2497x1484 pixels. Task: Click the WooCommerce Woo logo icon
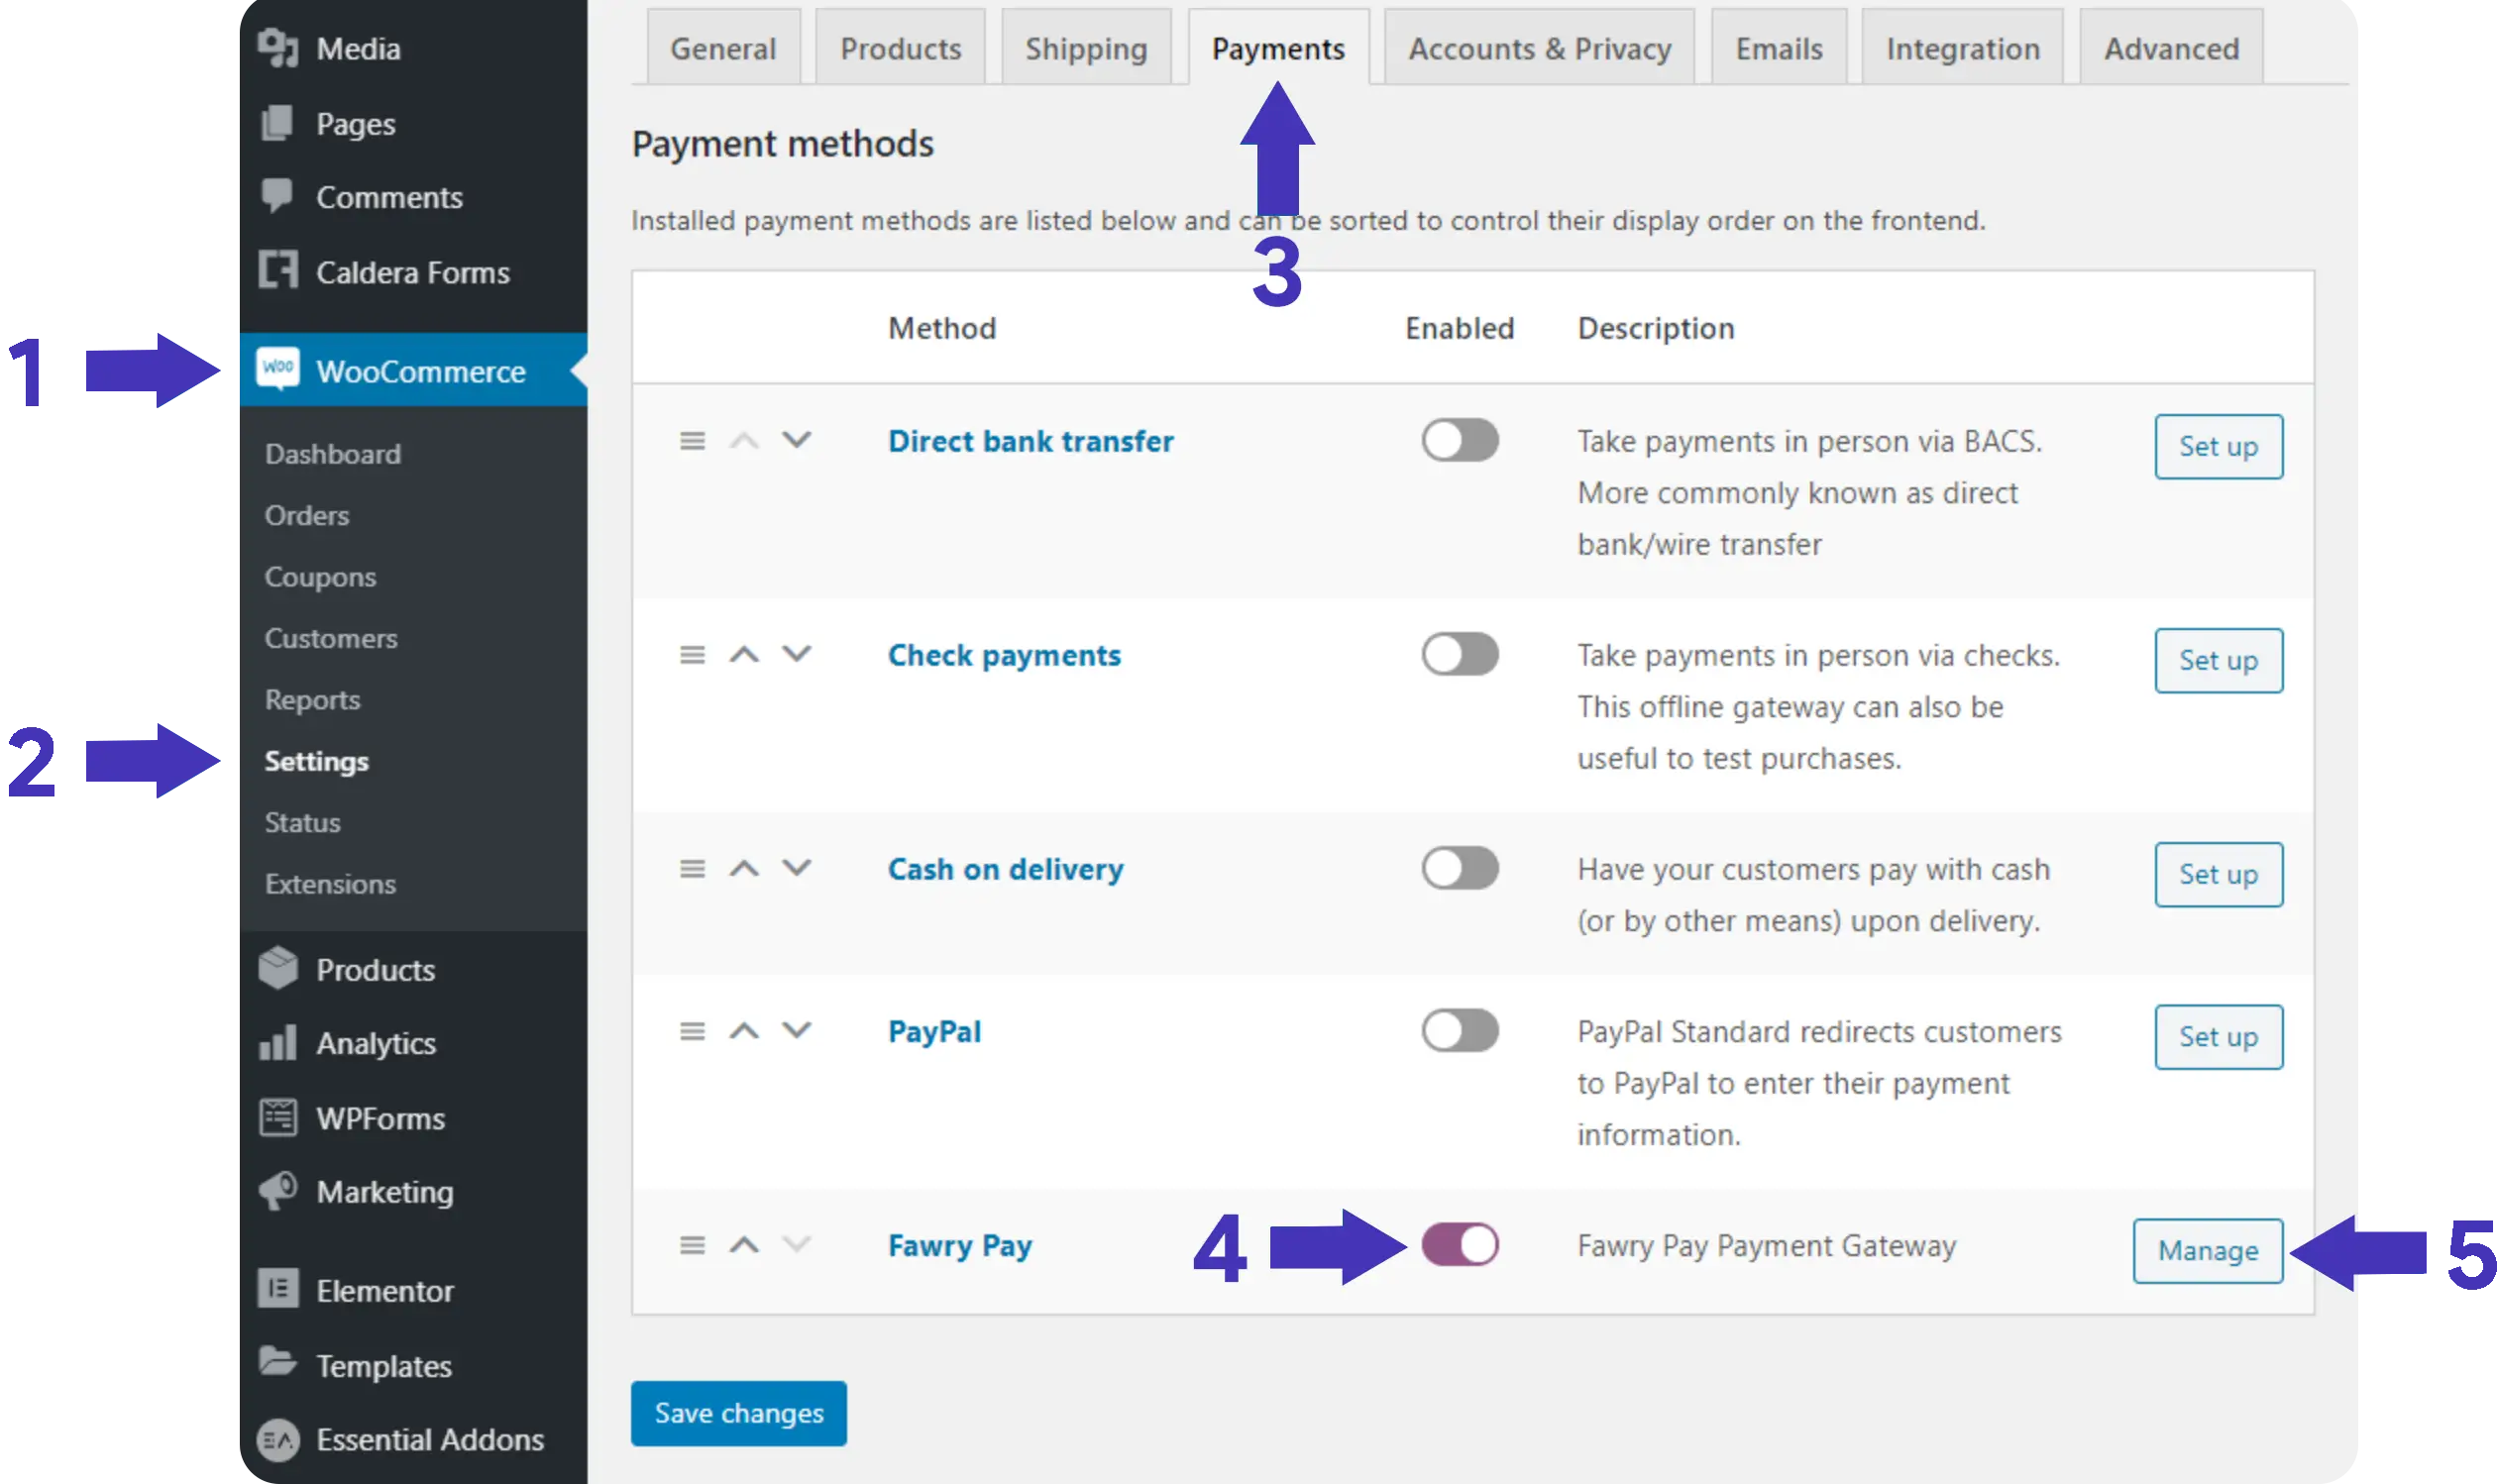coord(278,369)
